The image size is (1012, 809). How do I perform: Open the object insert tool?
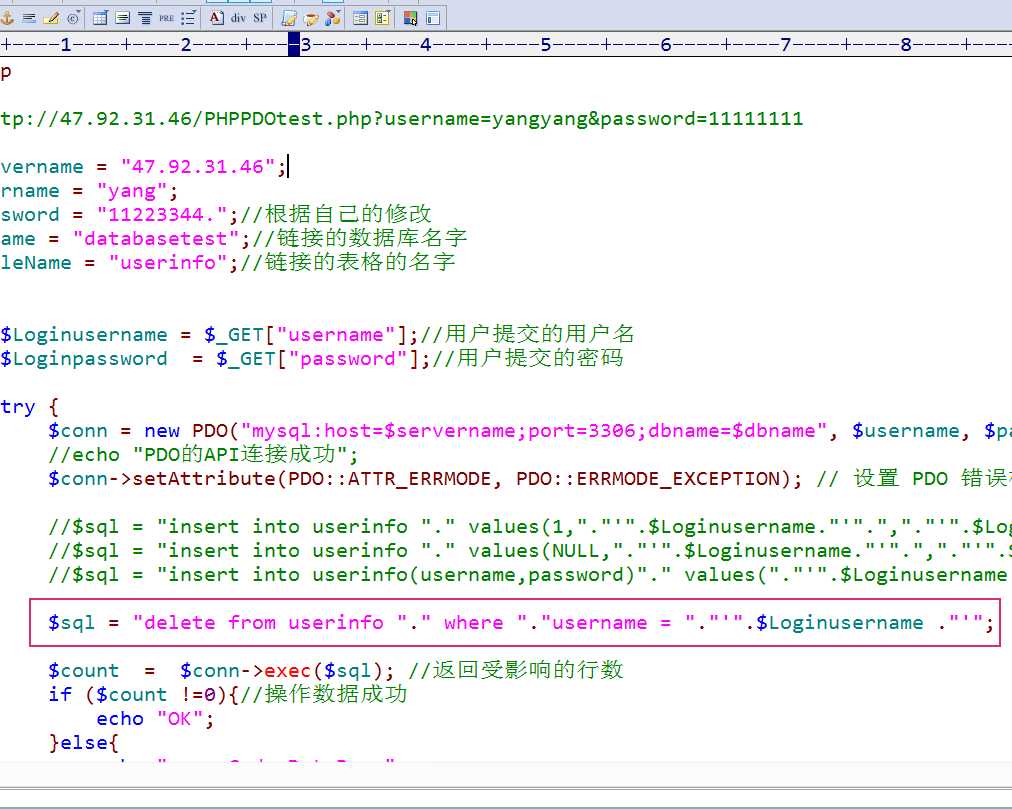tap(333, 18)
